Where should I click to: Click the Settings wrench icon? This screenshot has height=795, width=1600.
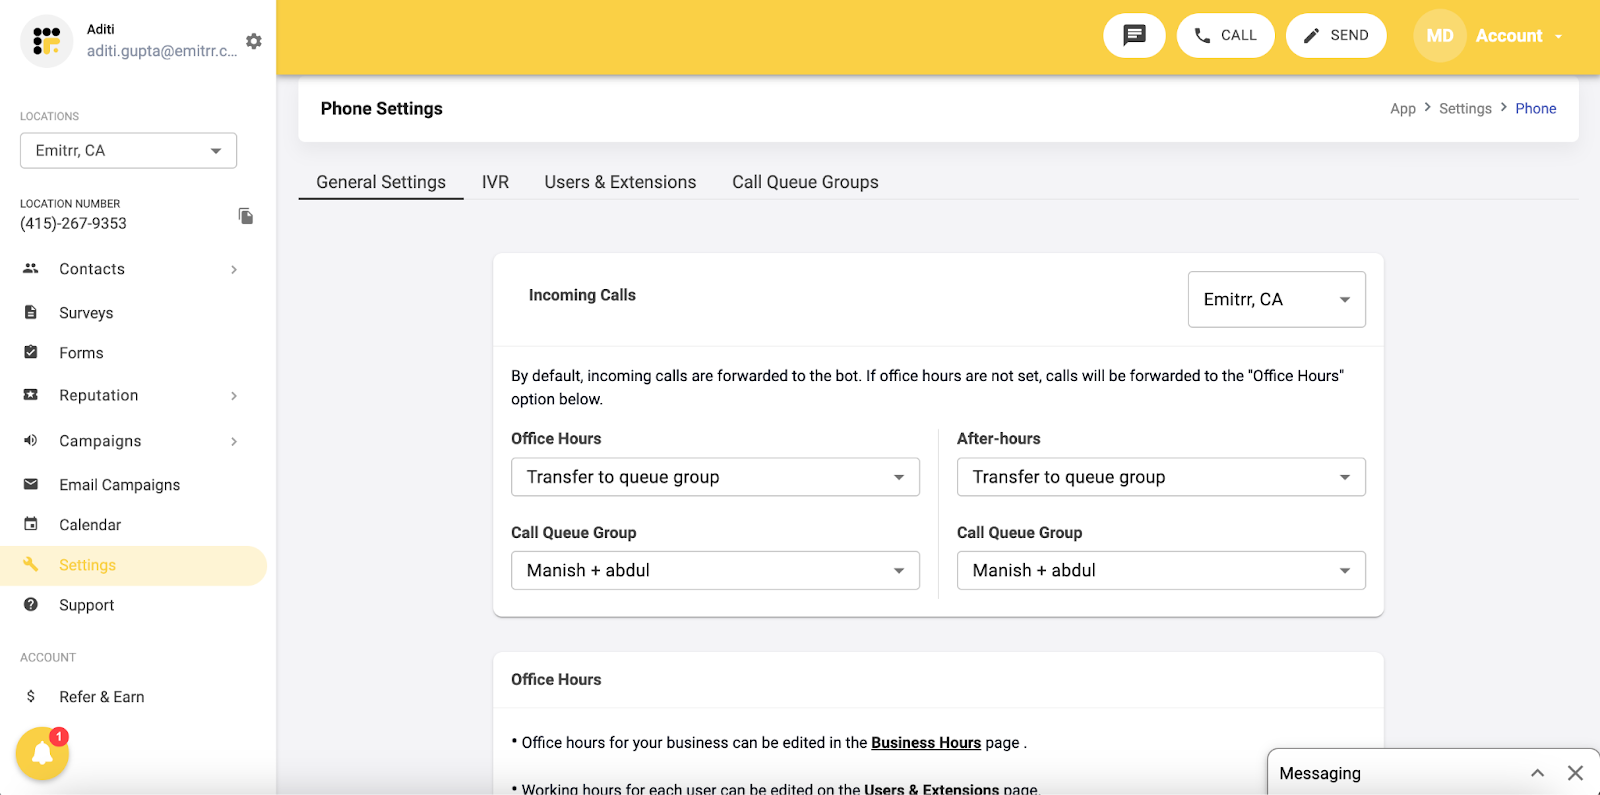pos(31,564)
